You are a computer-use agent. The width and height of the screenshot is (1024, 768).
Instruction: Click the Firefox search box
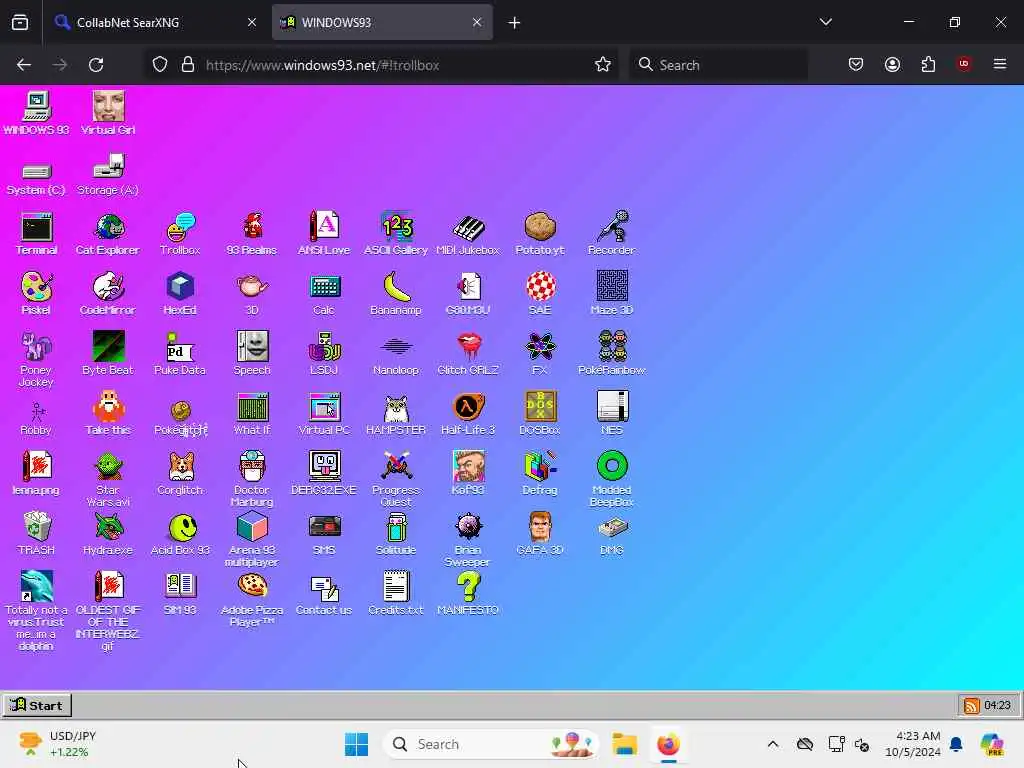point(718,65)
